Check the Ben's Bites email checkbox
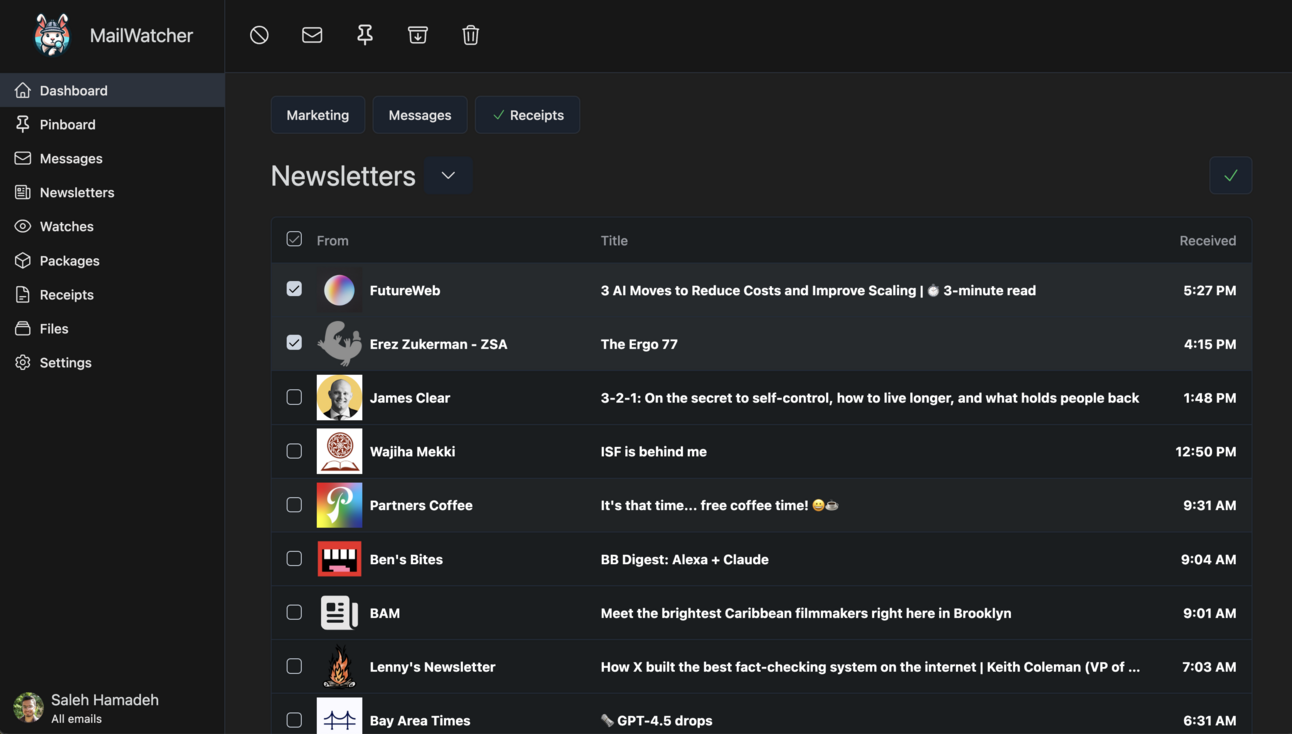1292x734 pixels. (294, 558)
